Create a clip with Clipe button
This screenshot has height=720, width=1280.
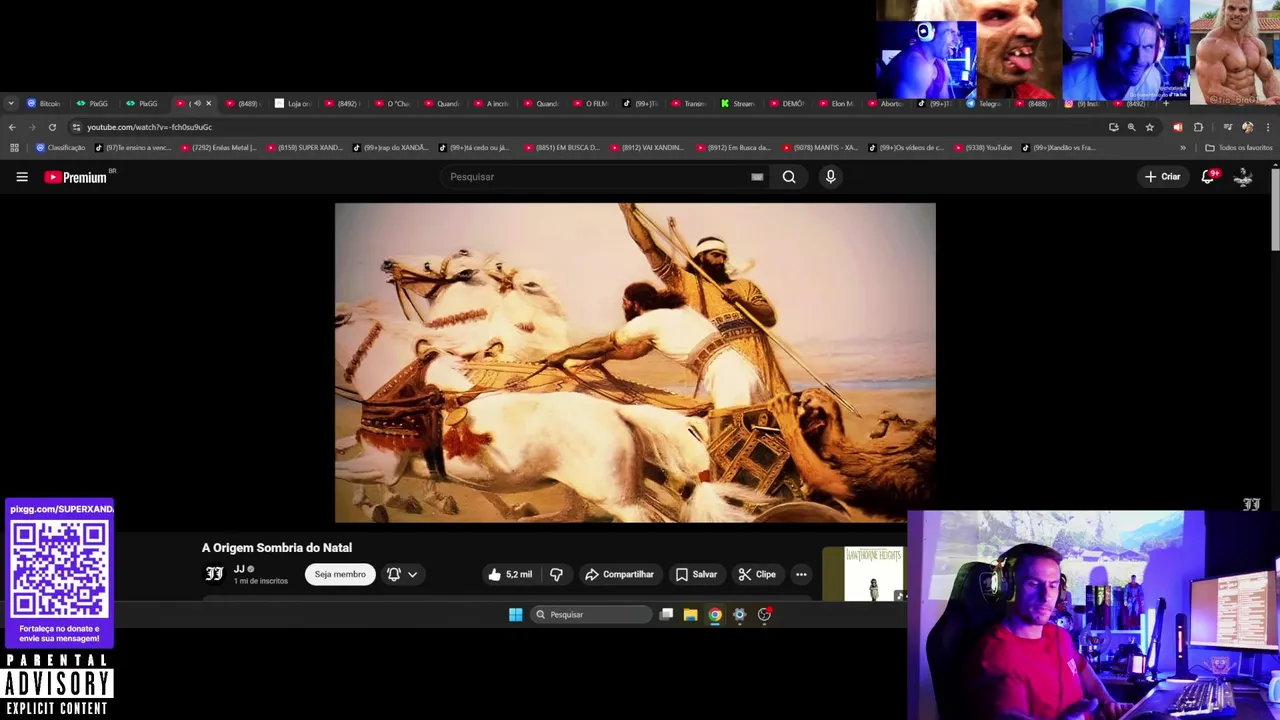click(757, 574)
